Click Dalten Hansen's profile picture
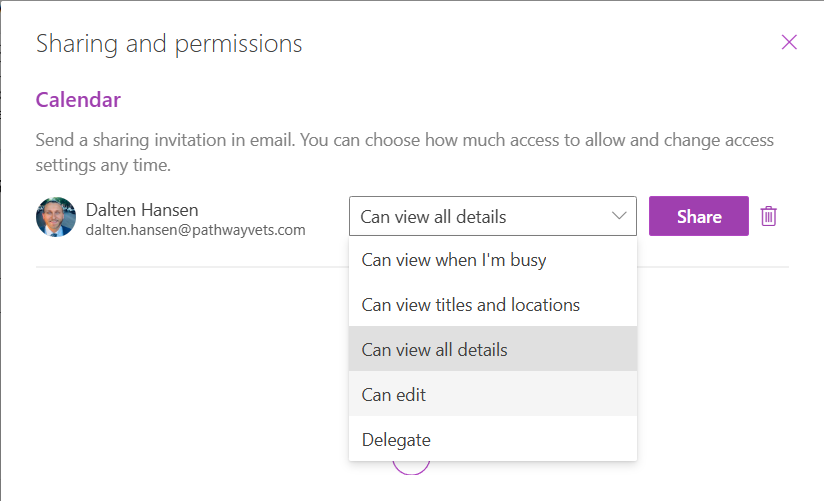This screenshot has height=501, width=824. pos(56,217)
